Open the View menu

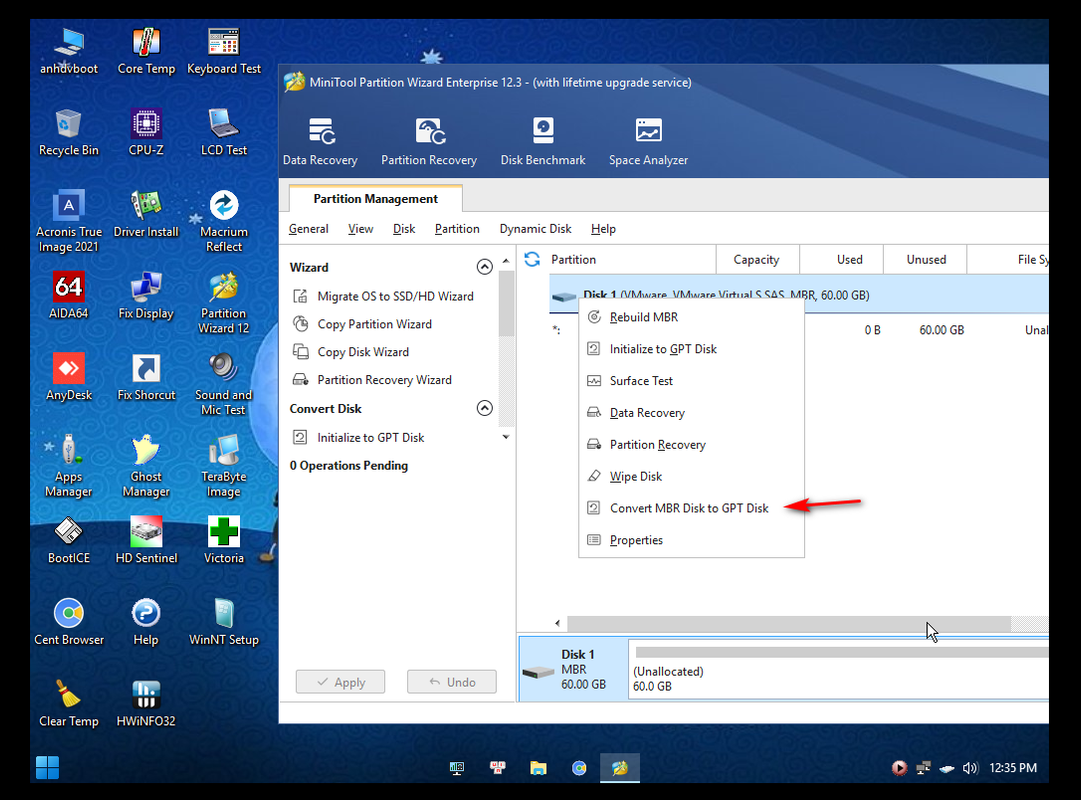pyautogui.click(x=361, y=229)
